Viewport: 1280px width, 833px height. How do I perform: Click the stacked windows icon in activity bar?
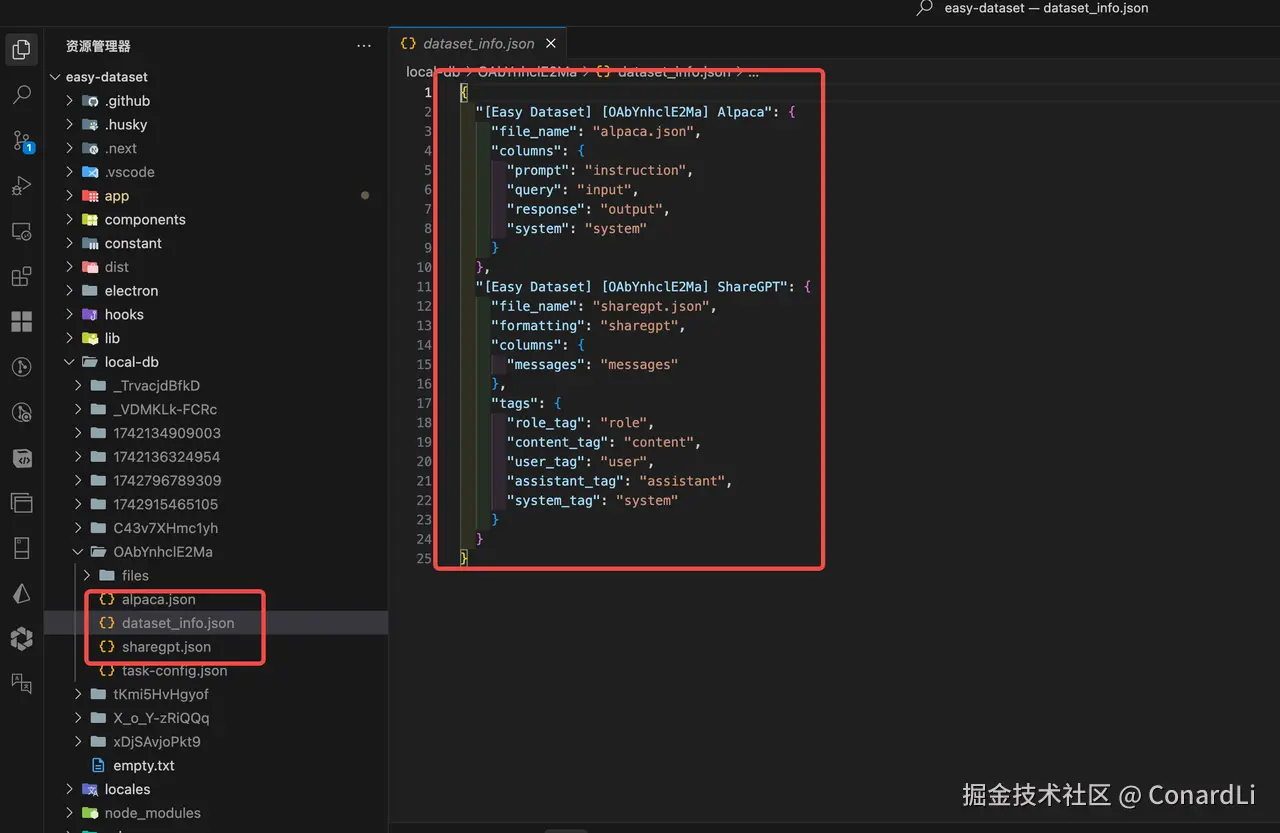pos(21,503)
